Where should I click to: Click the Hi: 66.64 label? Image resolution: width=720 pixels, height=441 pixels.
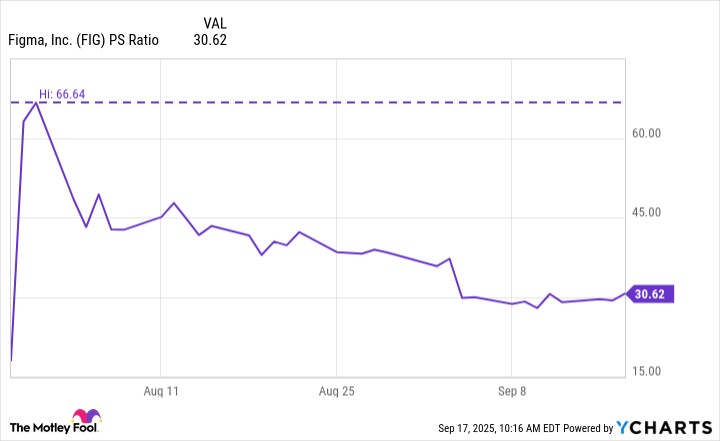pos(62,94)
